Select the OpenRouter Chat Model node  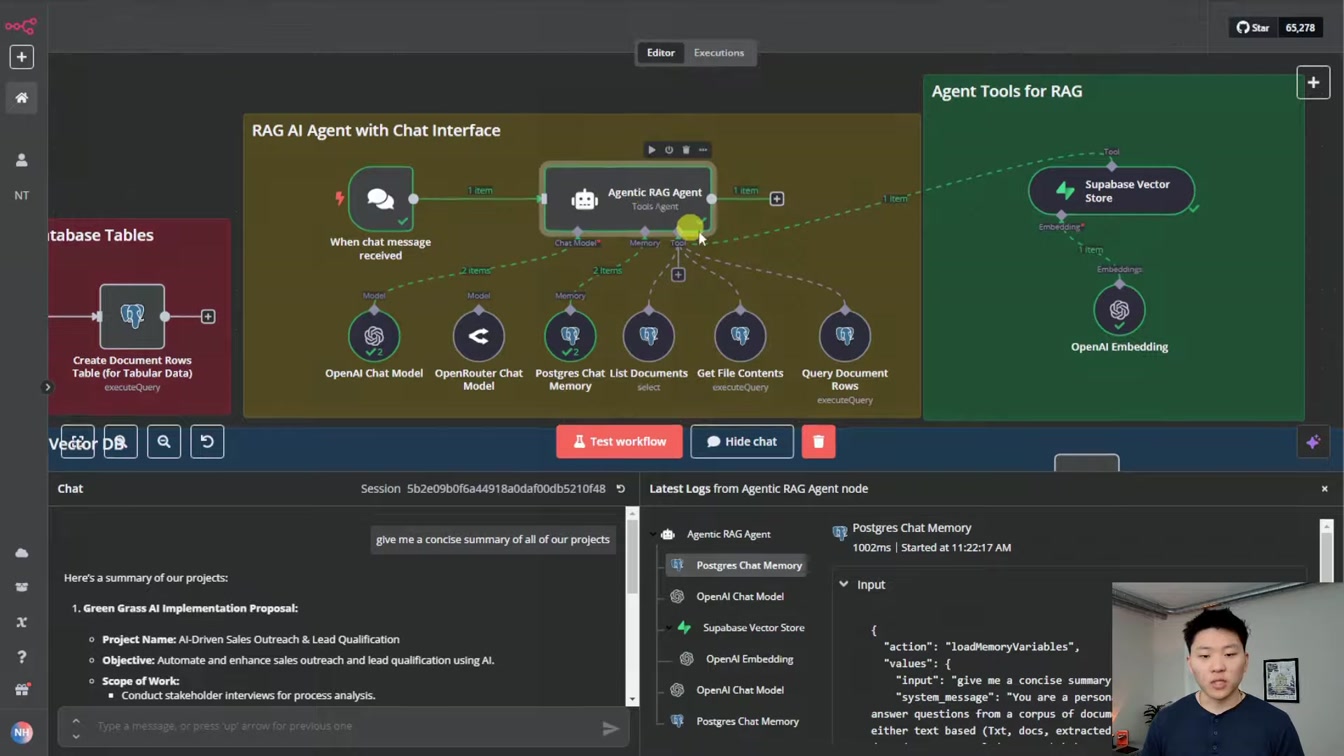coord(479,336)
